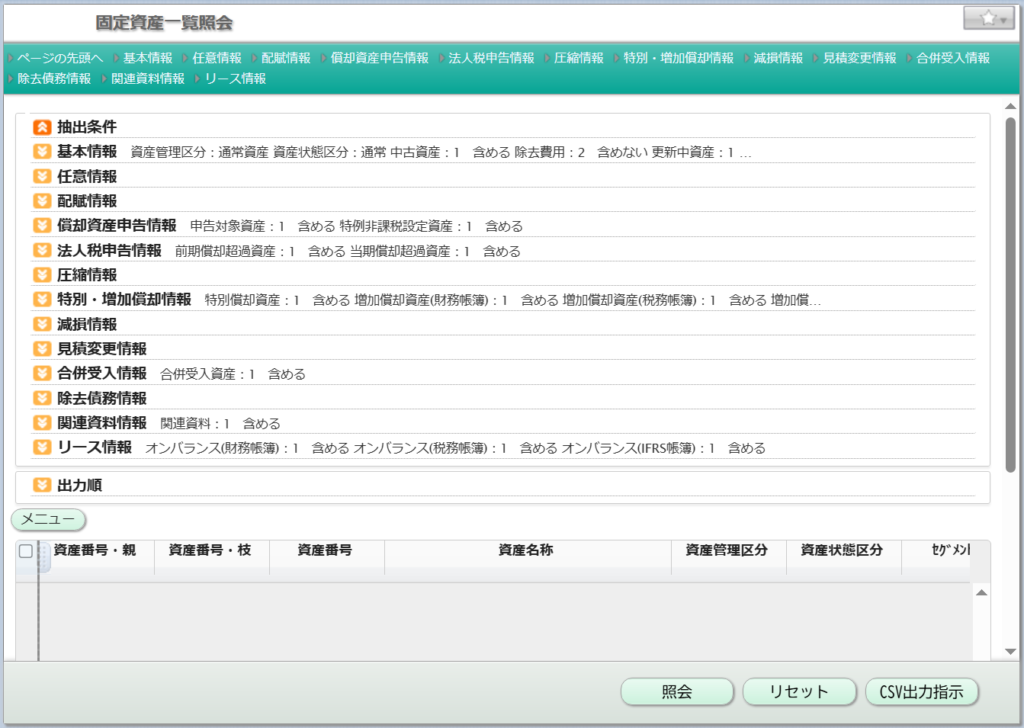Expand 圧縮情報 section arrow icon
This screenshot has height=728, width=1024.
pos(41,275)
